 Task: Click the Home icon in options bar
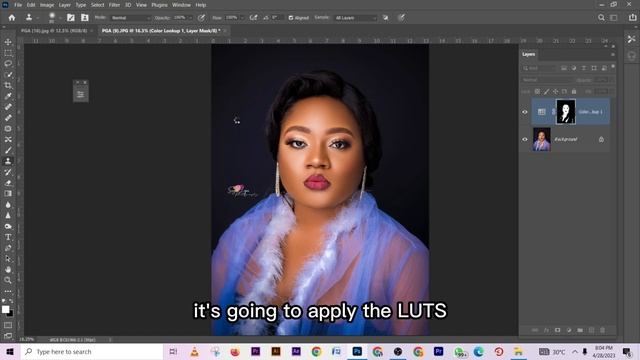(12, 18)
